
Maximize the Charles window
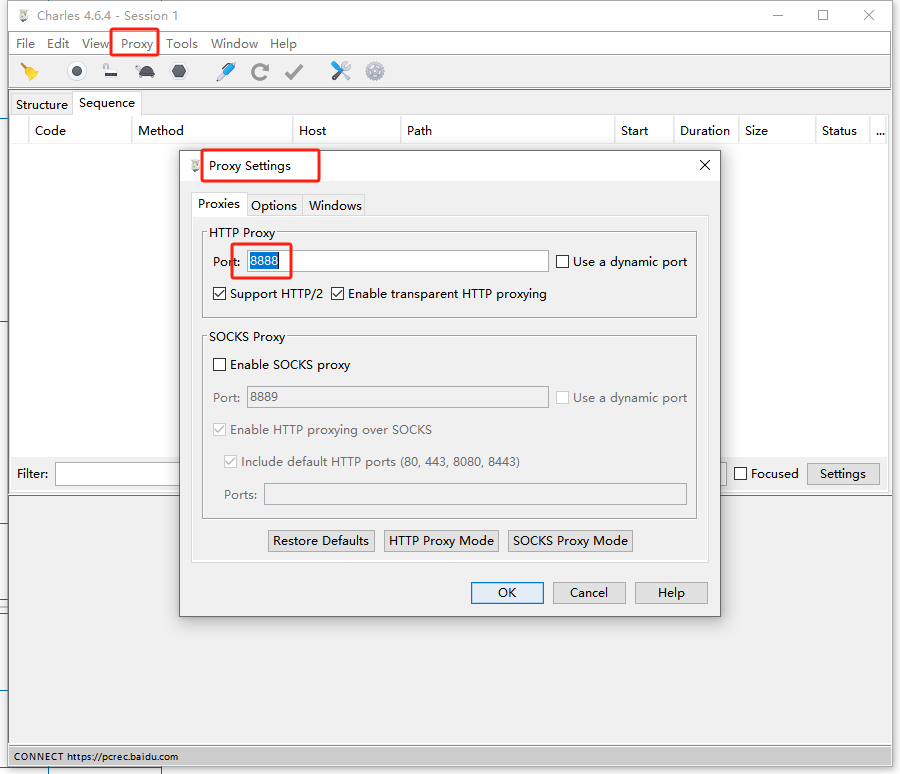823,16
